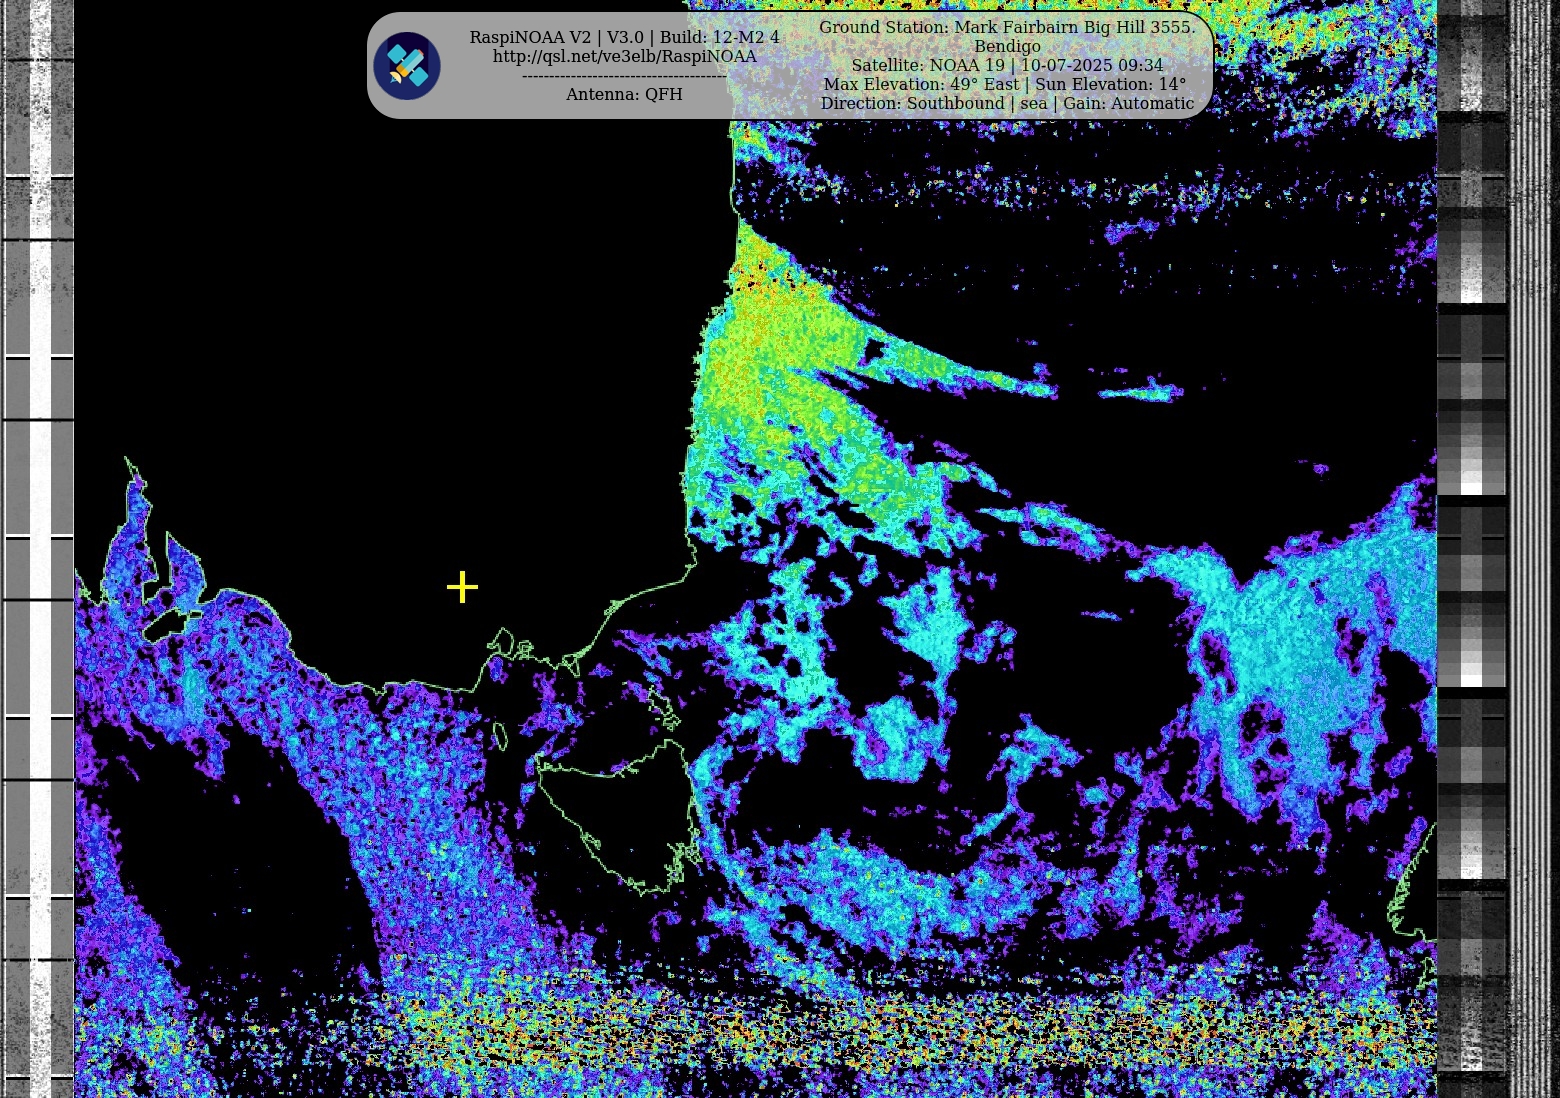Image resolution: width=1560 pixels, height=1098 pixels.
Task: Click the dashed separator line in the header
Action: pos(624,76)
